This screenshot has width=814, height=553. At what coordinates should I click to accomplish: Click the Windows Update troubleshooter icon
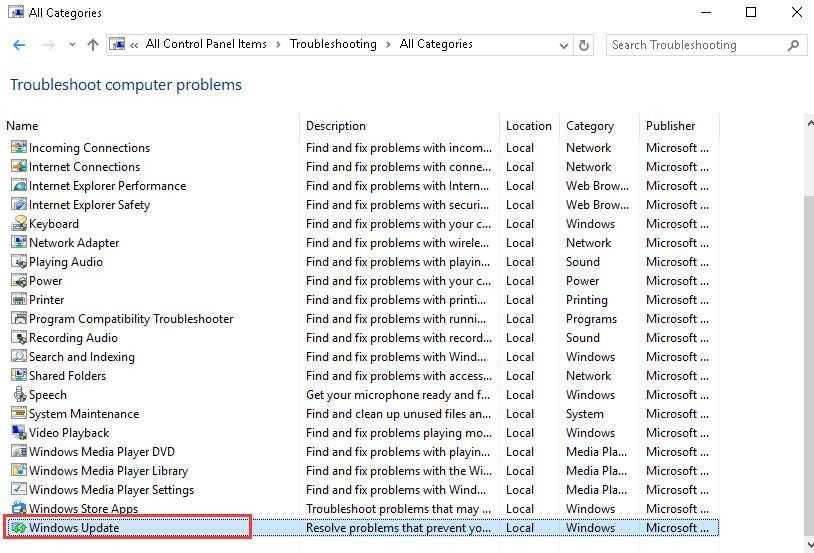pos(18,528)
